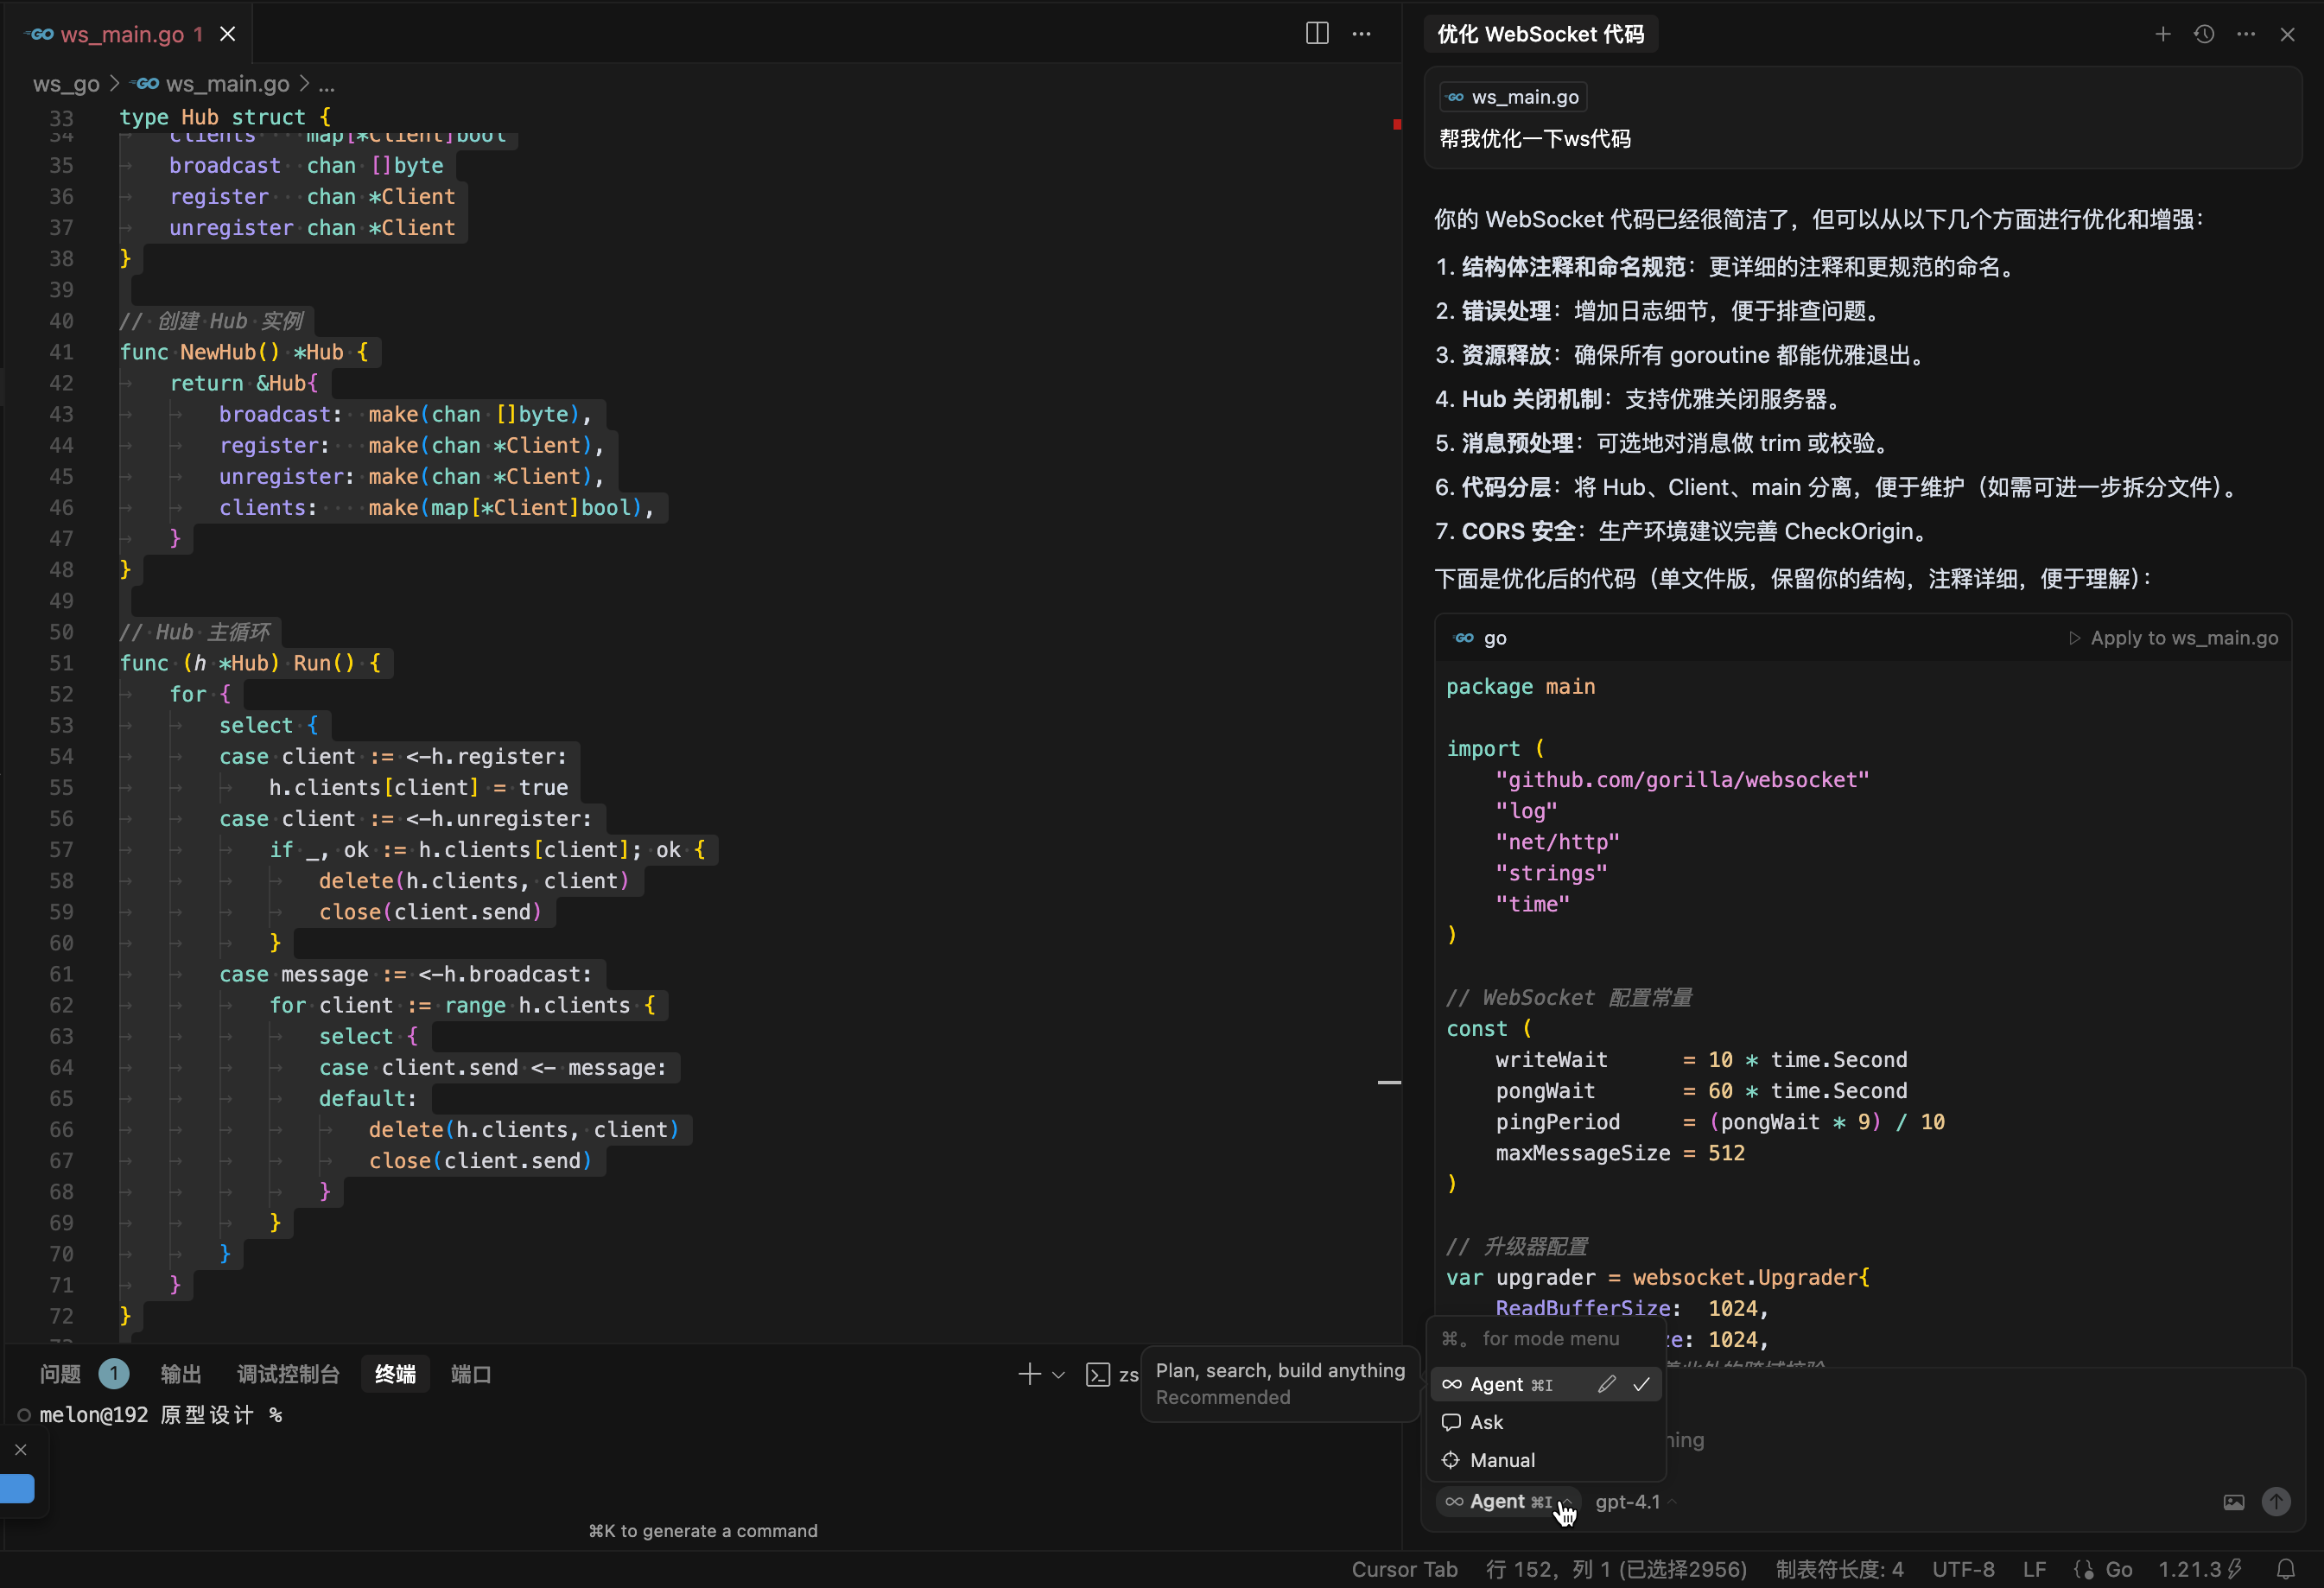Click the split editor icon
The height and width of the screenshot is (1588, 2324).
click(1317, 33)
